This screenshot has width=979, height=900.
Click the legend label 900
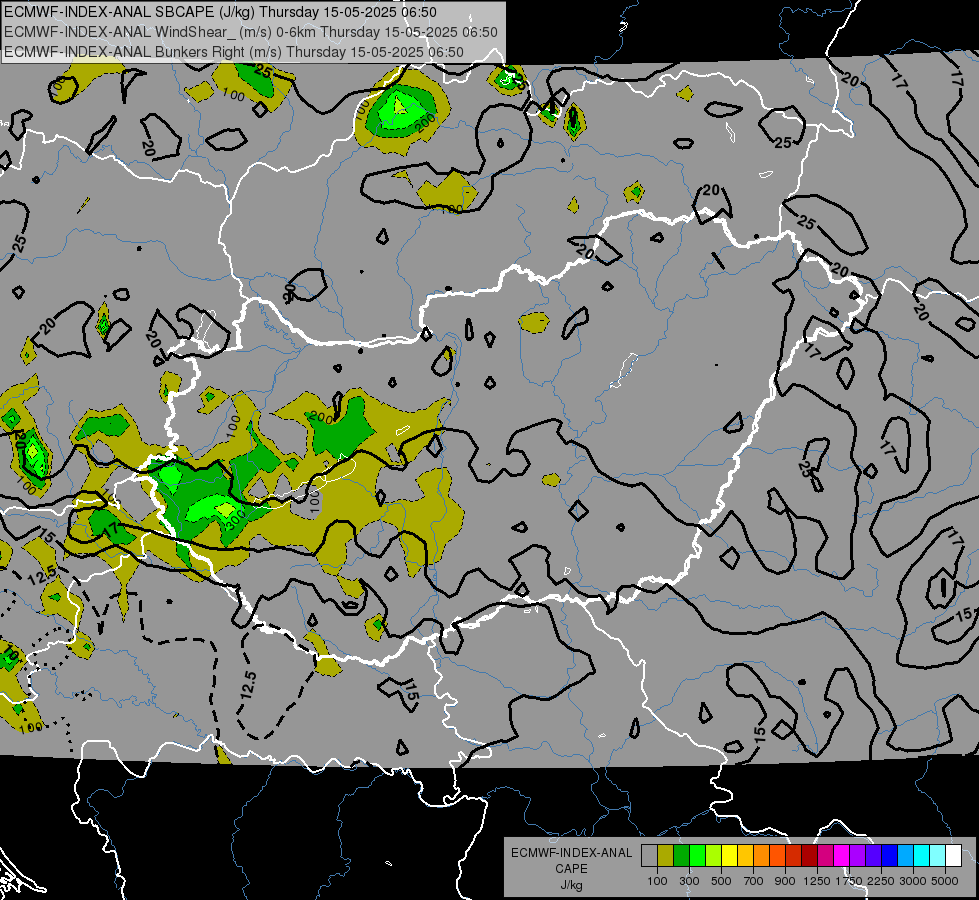[x=785, y=881]
